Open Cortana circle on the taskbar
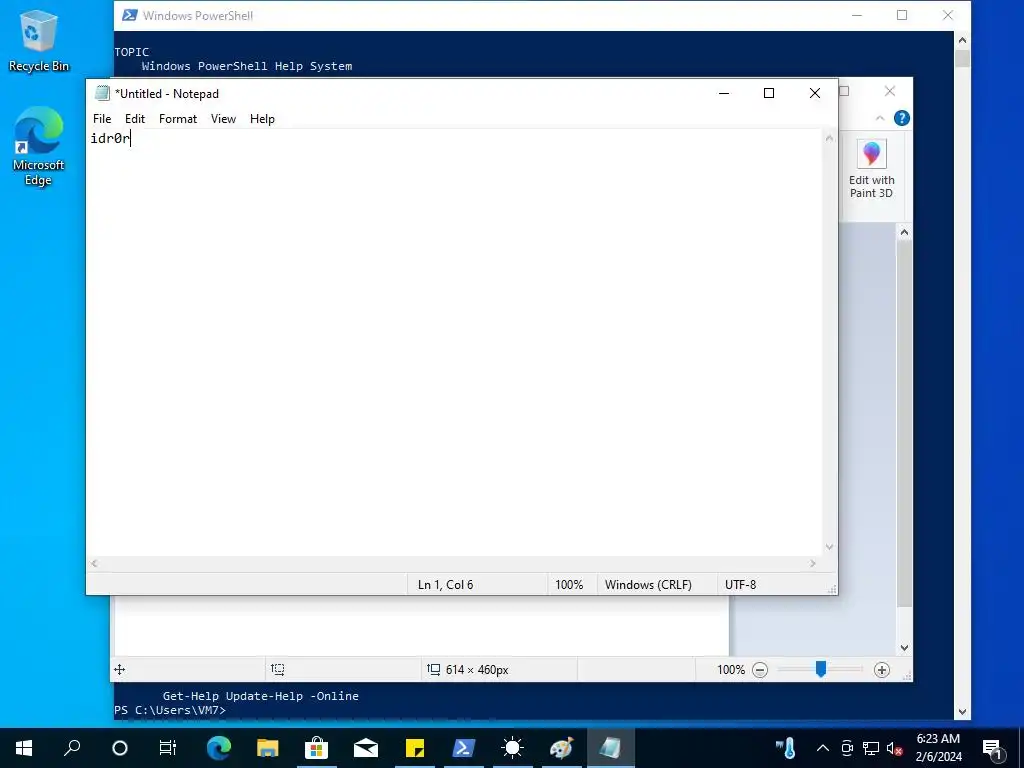Image resolution: width=1024 pixels, height=768 pixels. (120, 748)
